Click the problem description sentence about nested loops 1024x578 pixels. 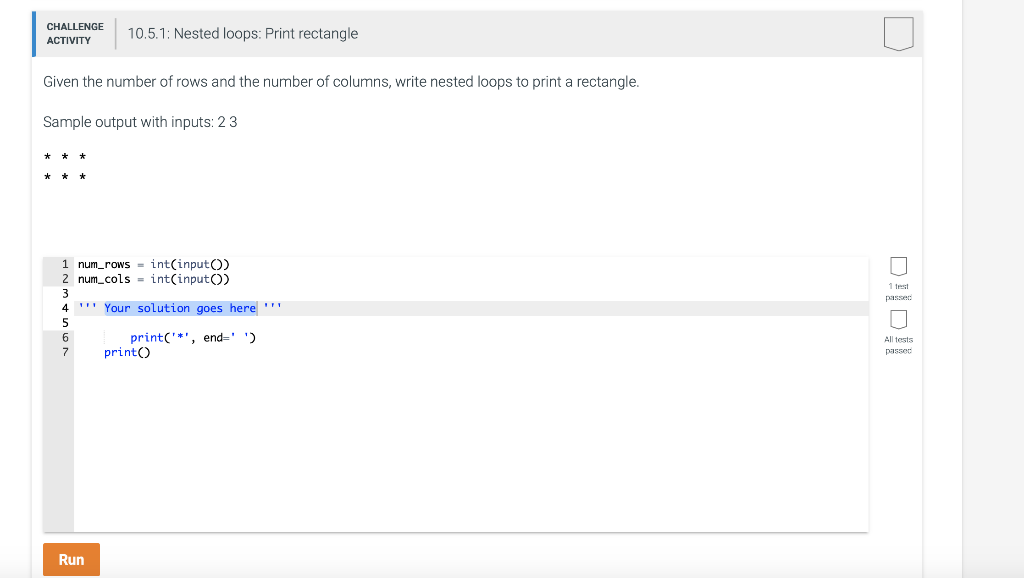click(x=341, y=82)
